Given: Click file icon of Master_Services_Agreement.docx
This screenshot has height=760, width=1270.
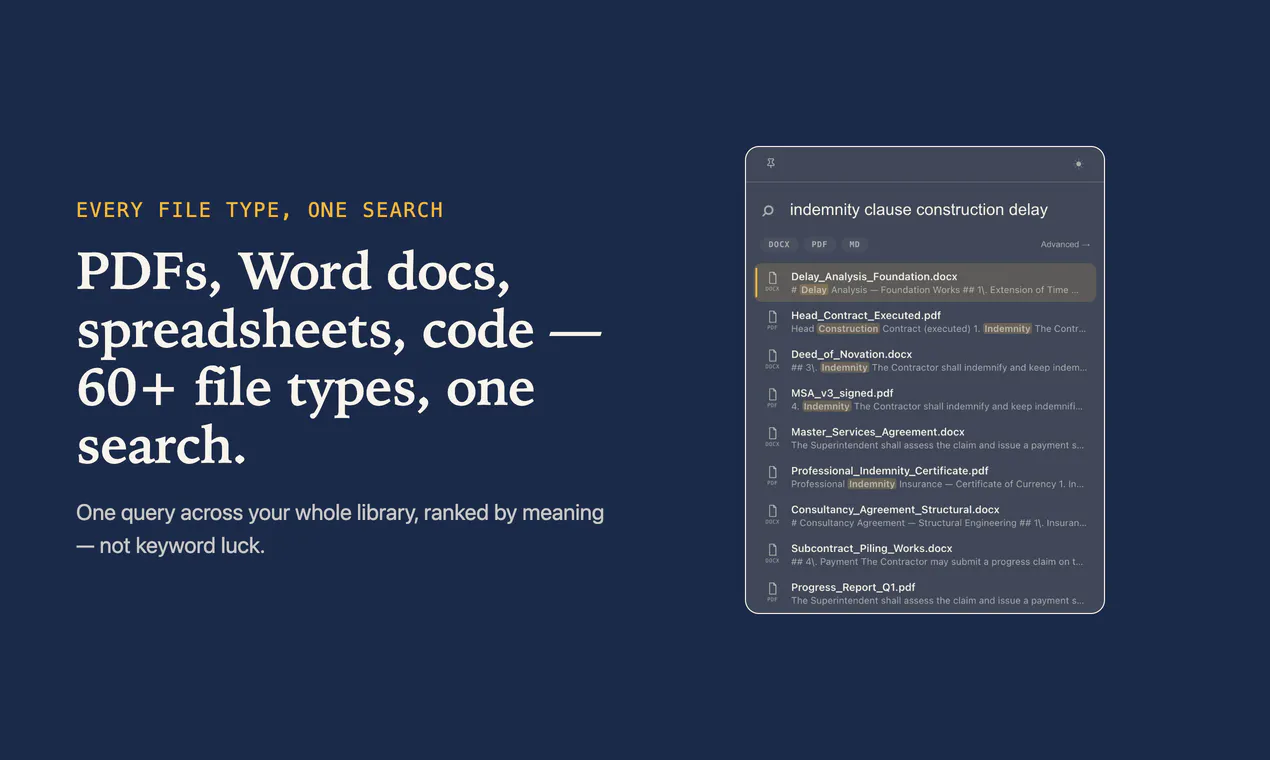Looking at the screenshot, I should [x=772, y=434].
